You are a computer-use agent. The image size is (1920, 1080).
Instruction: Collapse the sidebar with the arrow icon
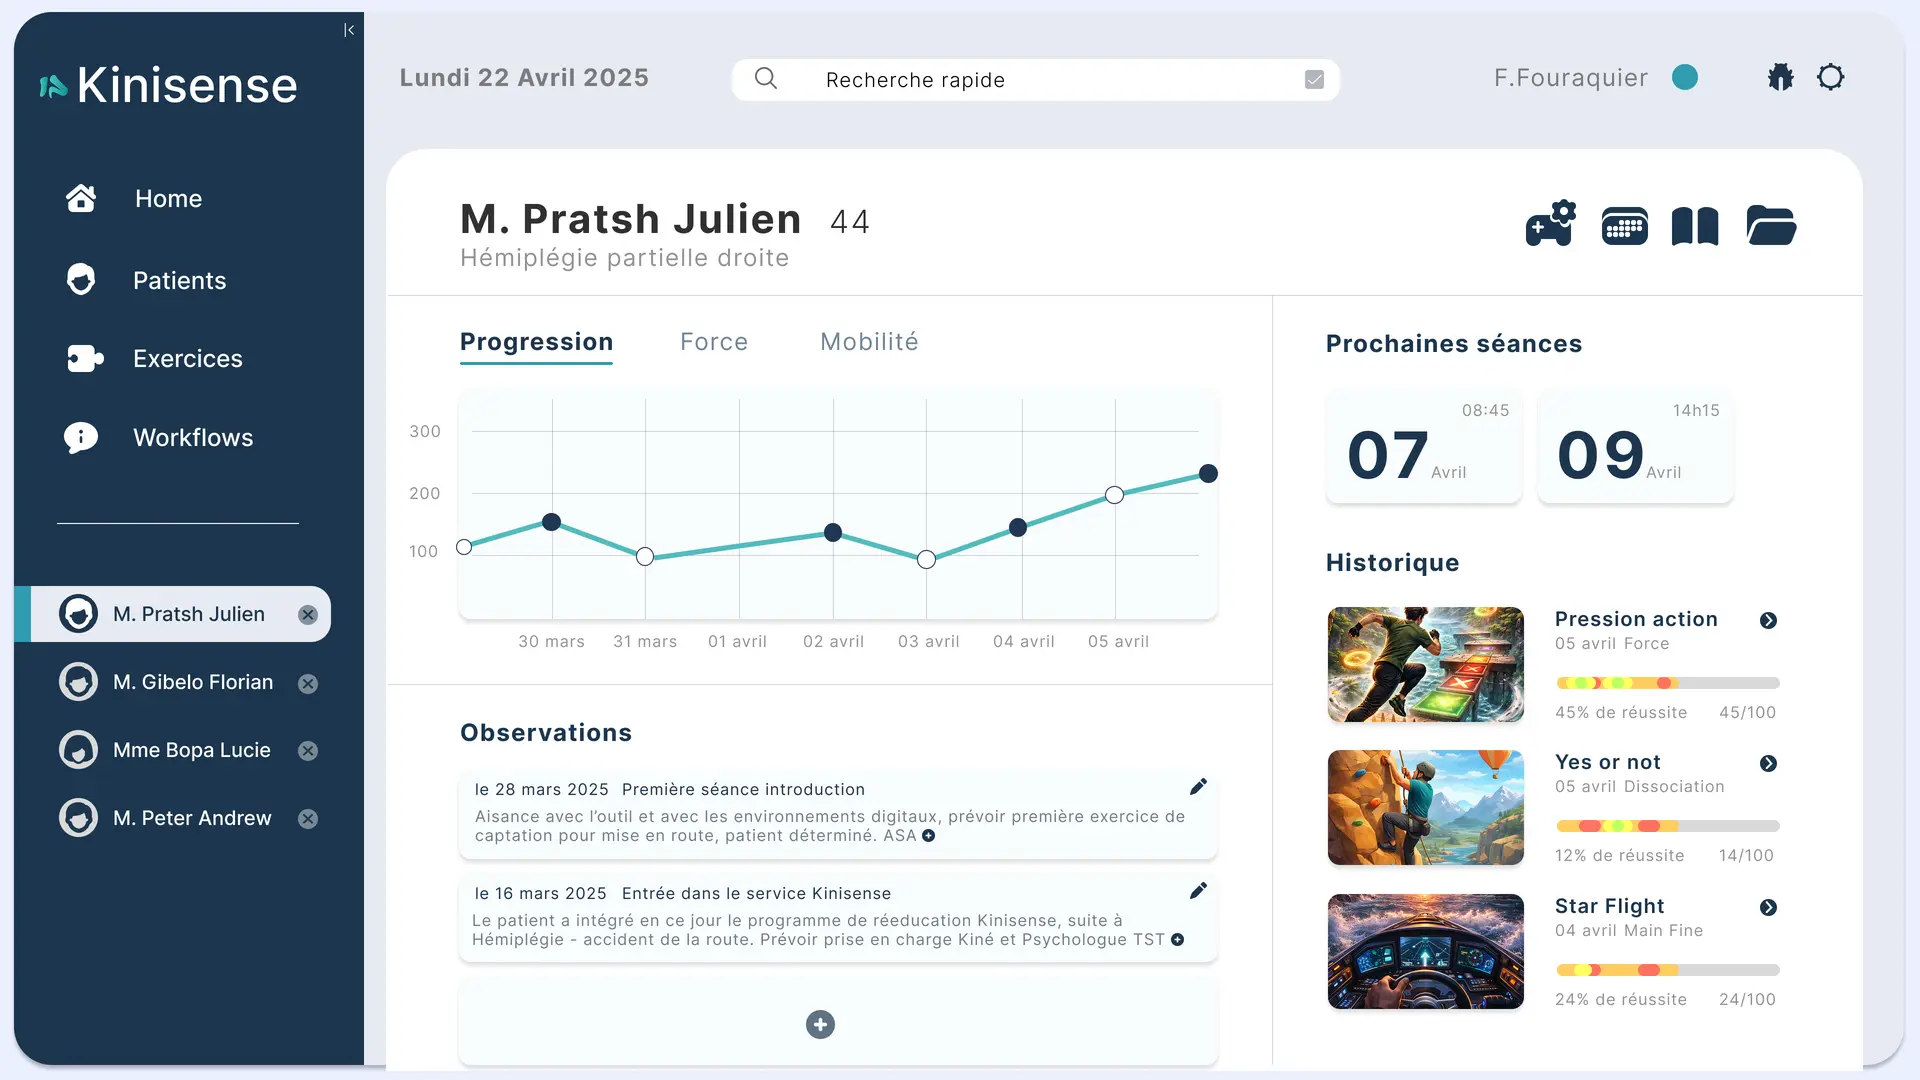(x=349, y=30)
